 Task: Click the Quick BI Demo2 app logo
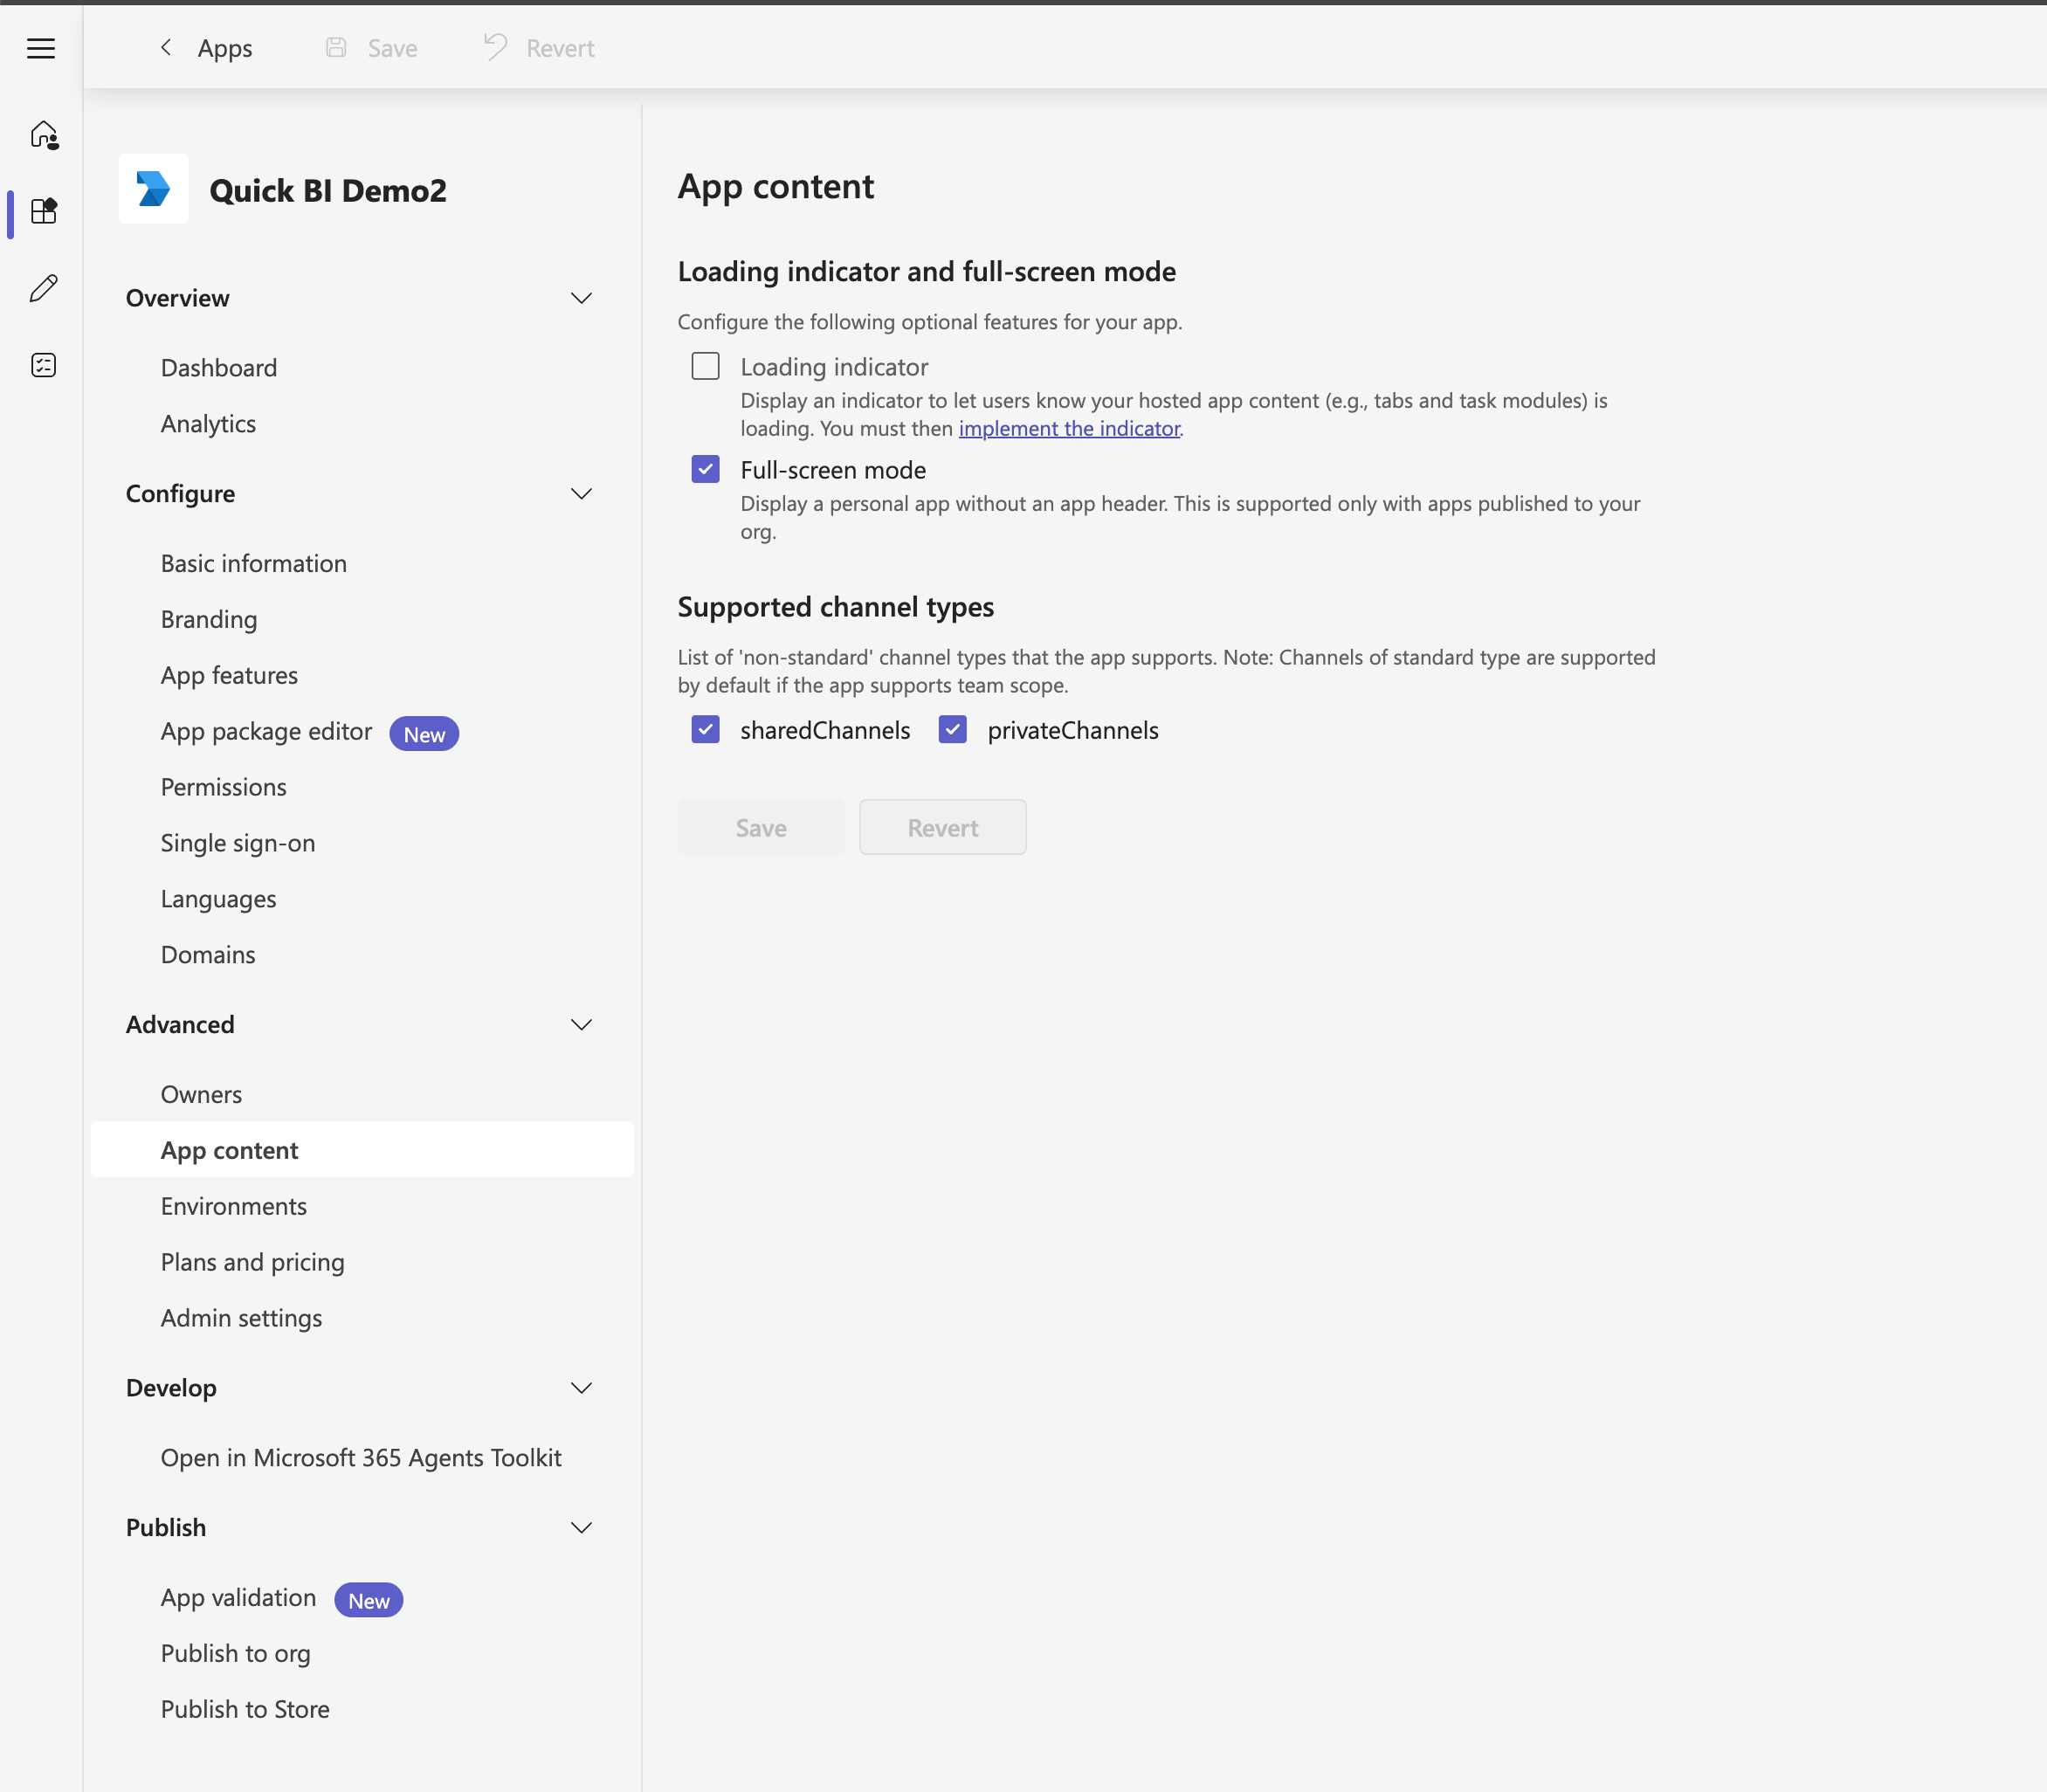tap(153, 188)
